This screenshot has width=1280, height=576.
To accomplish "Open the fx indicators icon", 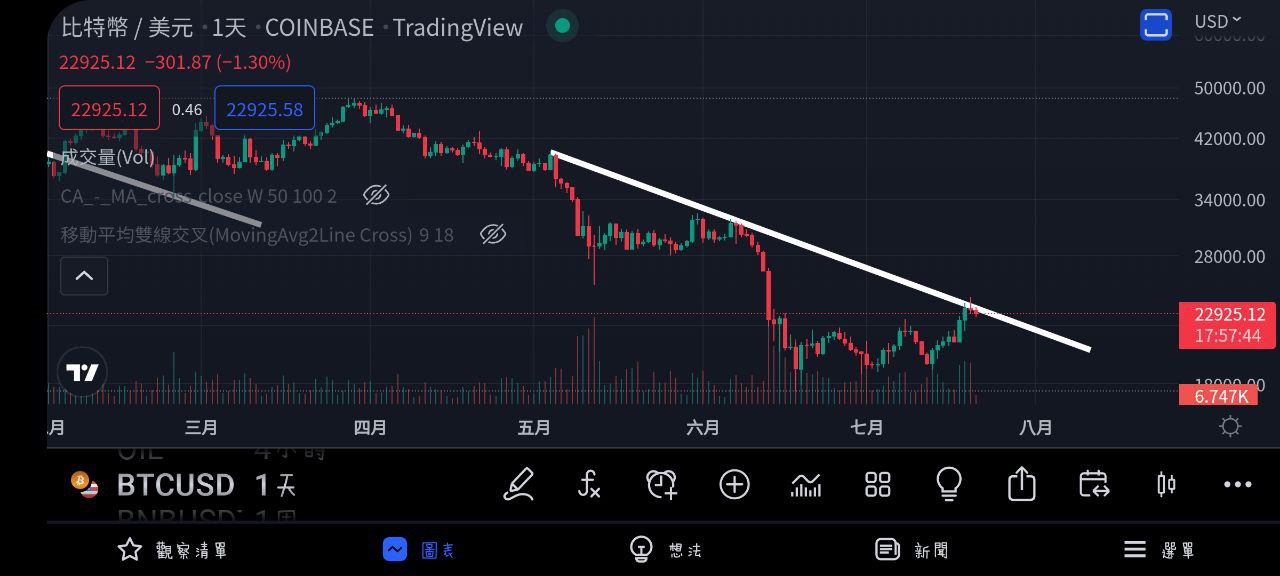I will pyautogui.click(x=590, y=485).
